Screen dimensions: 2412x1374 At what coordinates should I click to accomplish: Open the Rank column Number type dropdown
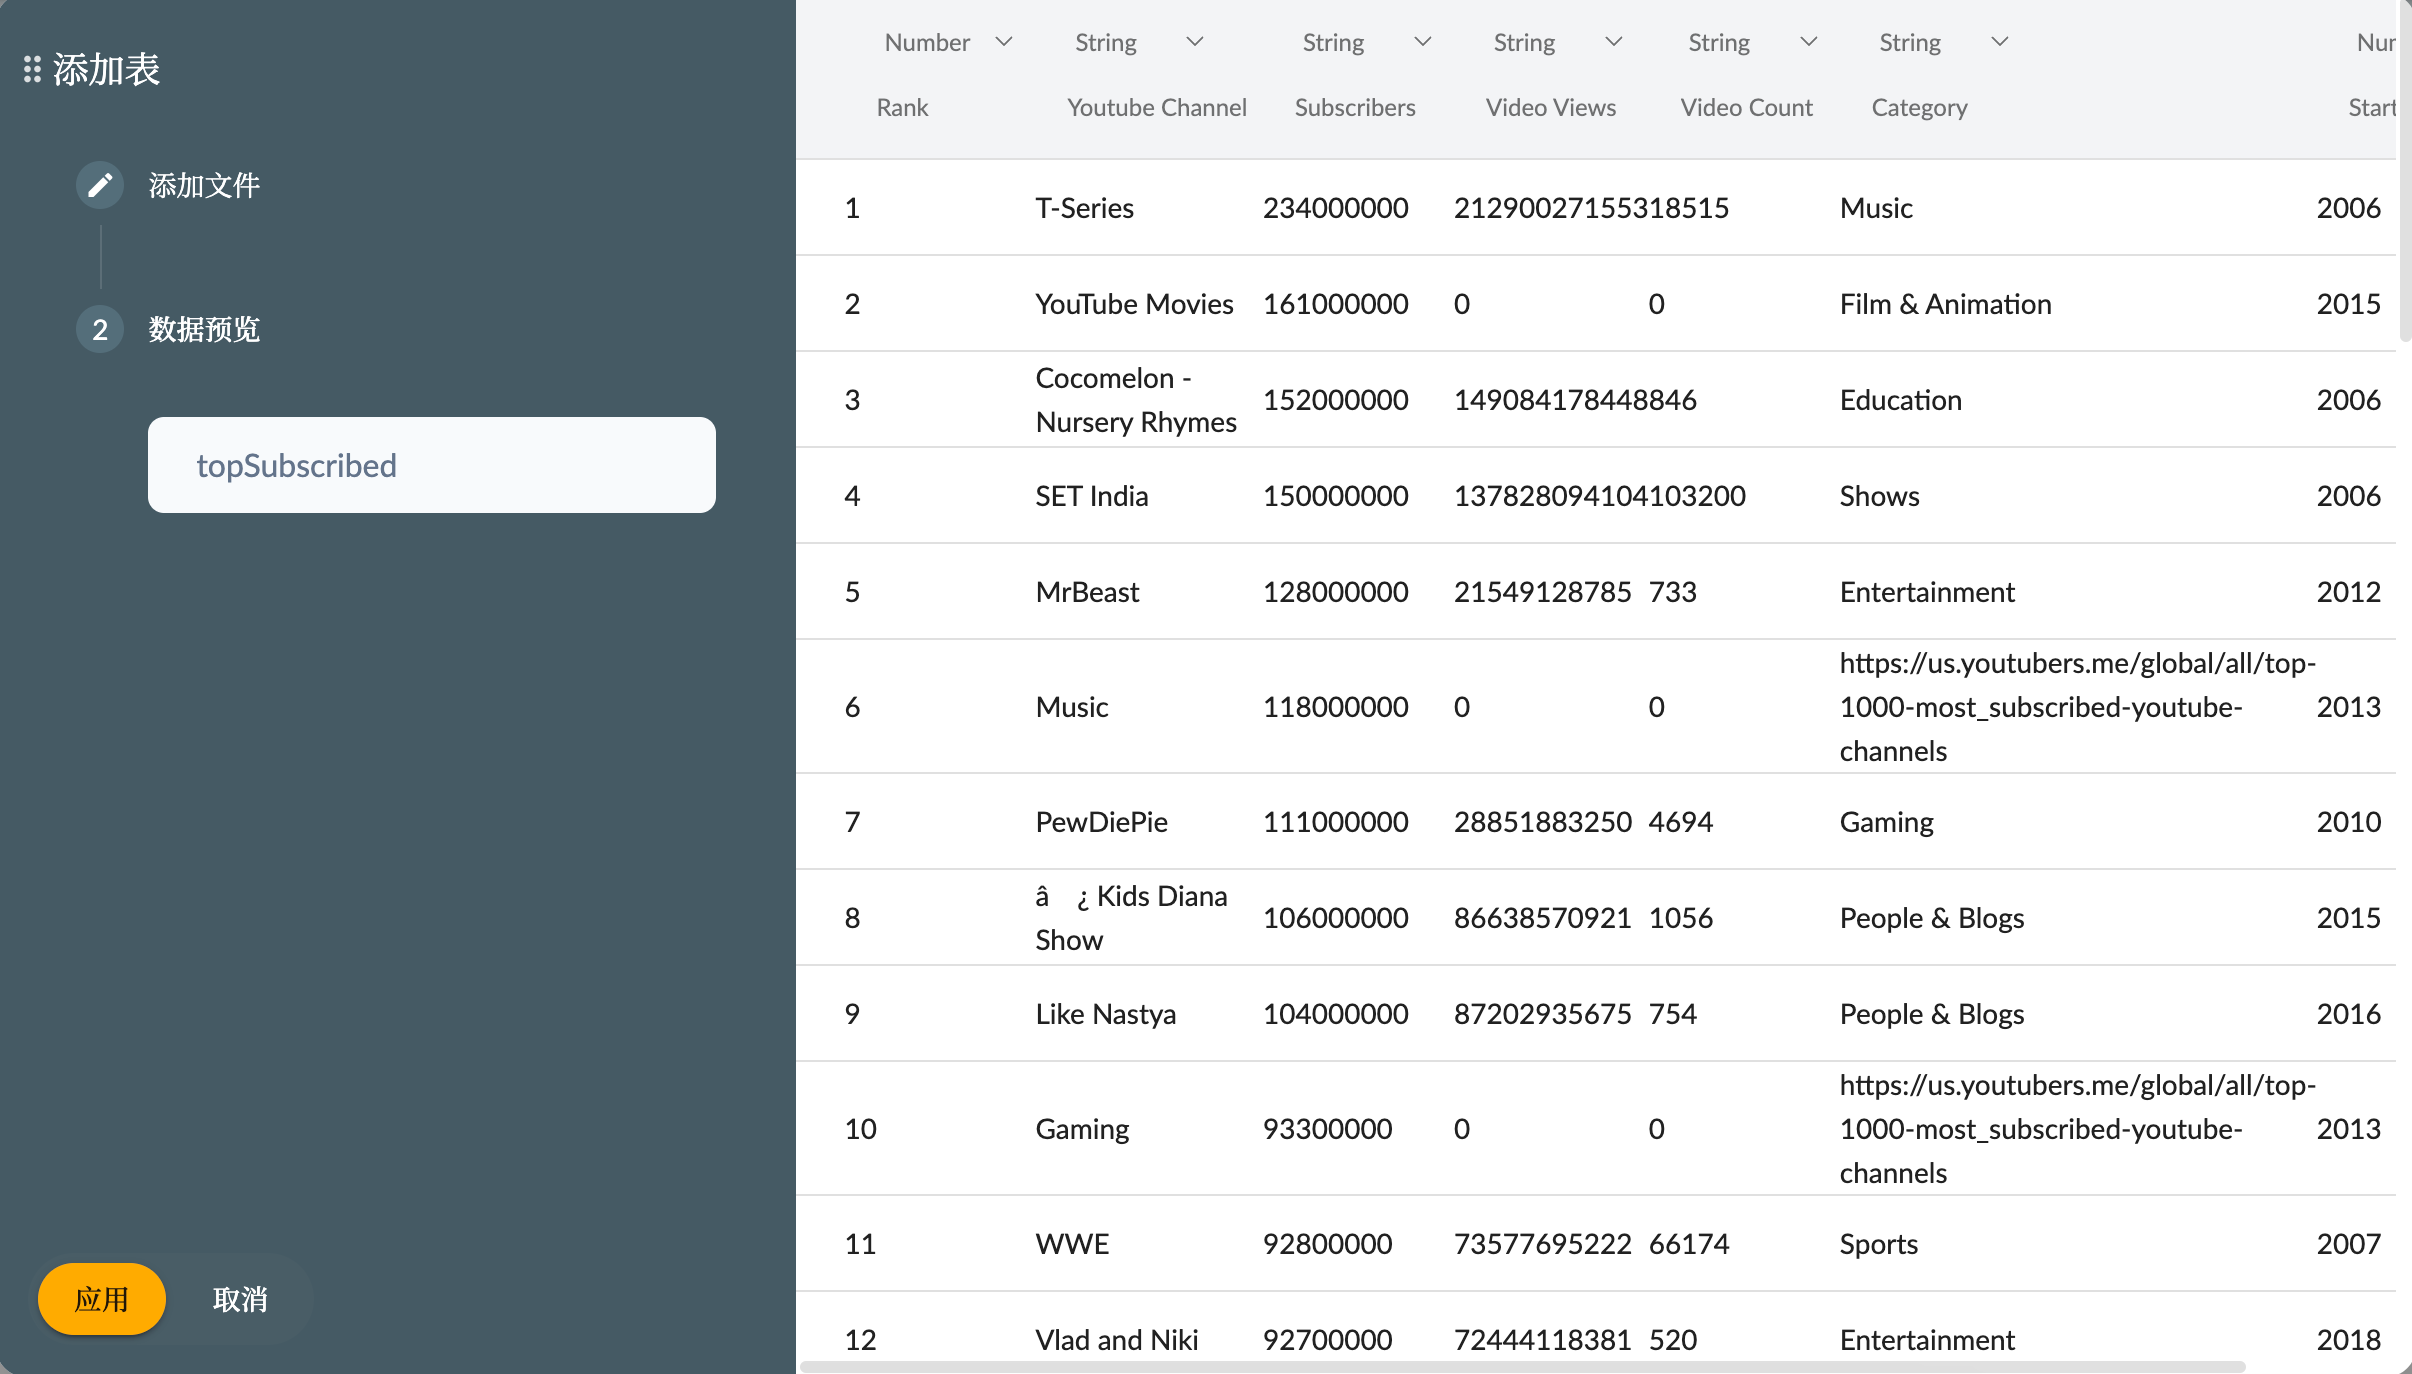1004,42
